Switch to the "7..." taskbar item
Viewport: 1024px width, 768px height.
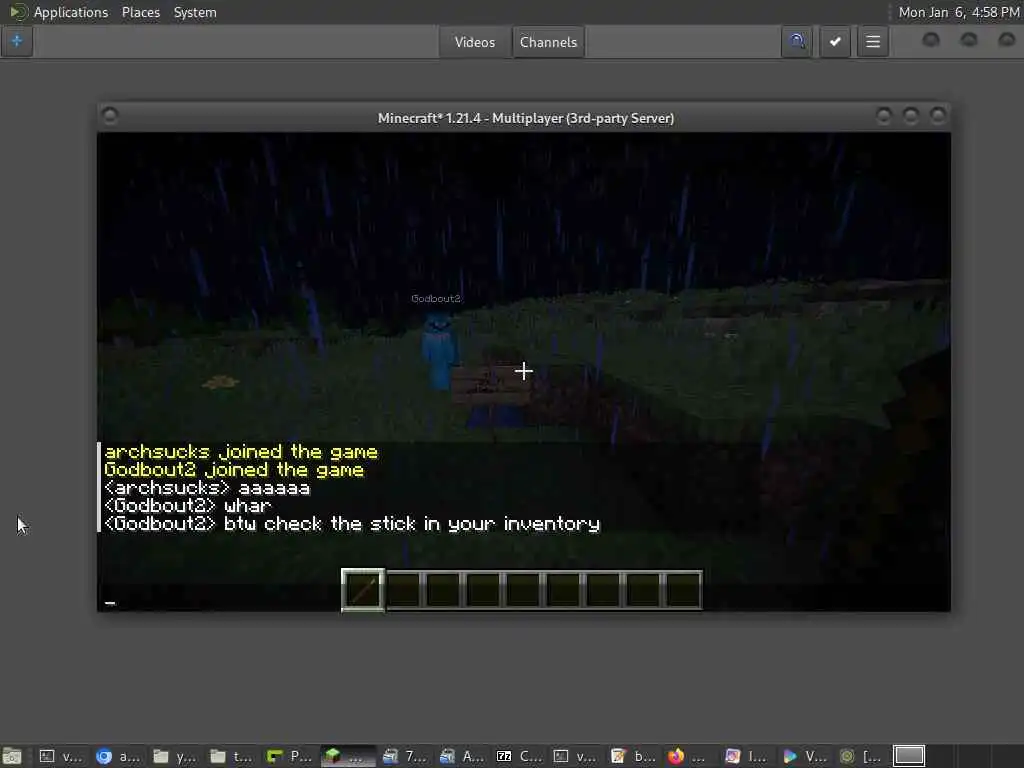tap(404, 756)
